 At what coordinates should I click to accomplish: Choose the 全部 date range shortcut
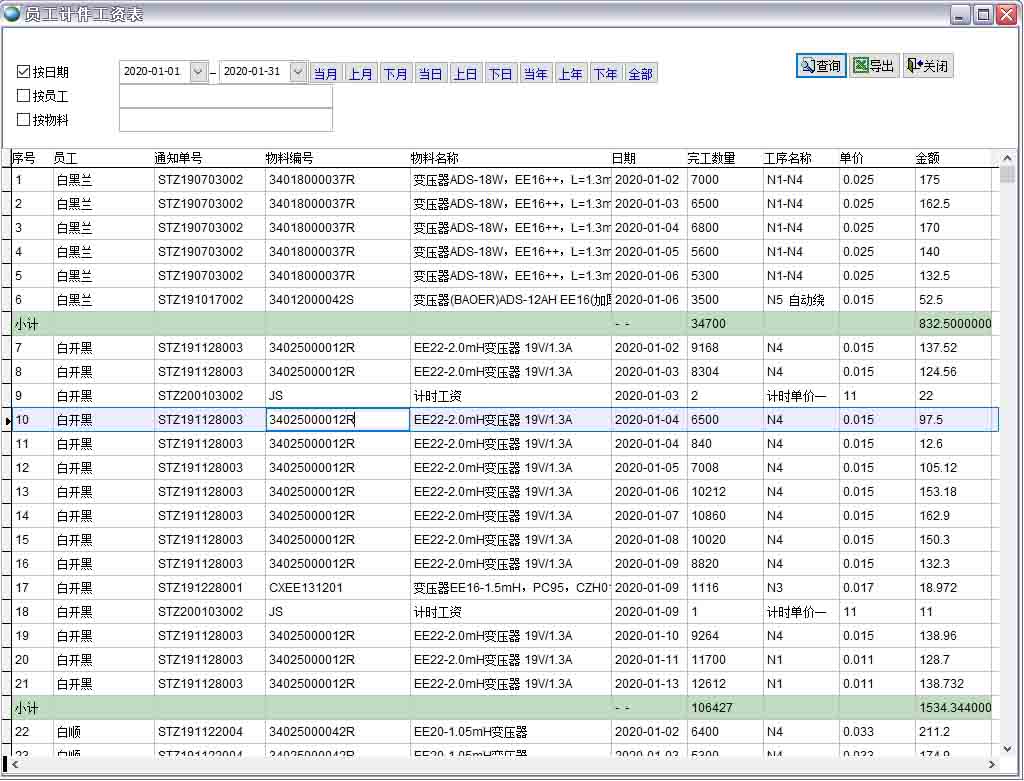640,74
